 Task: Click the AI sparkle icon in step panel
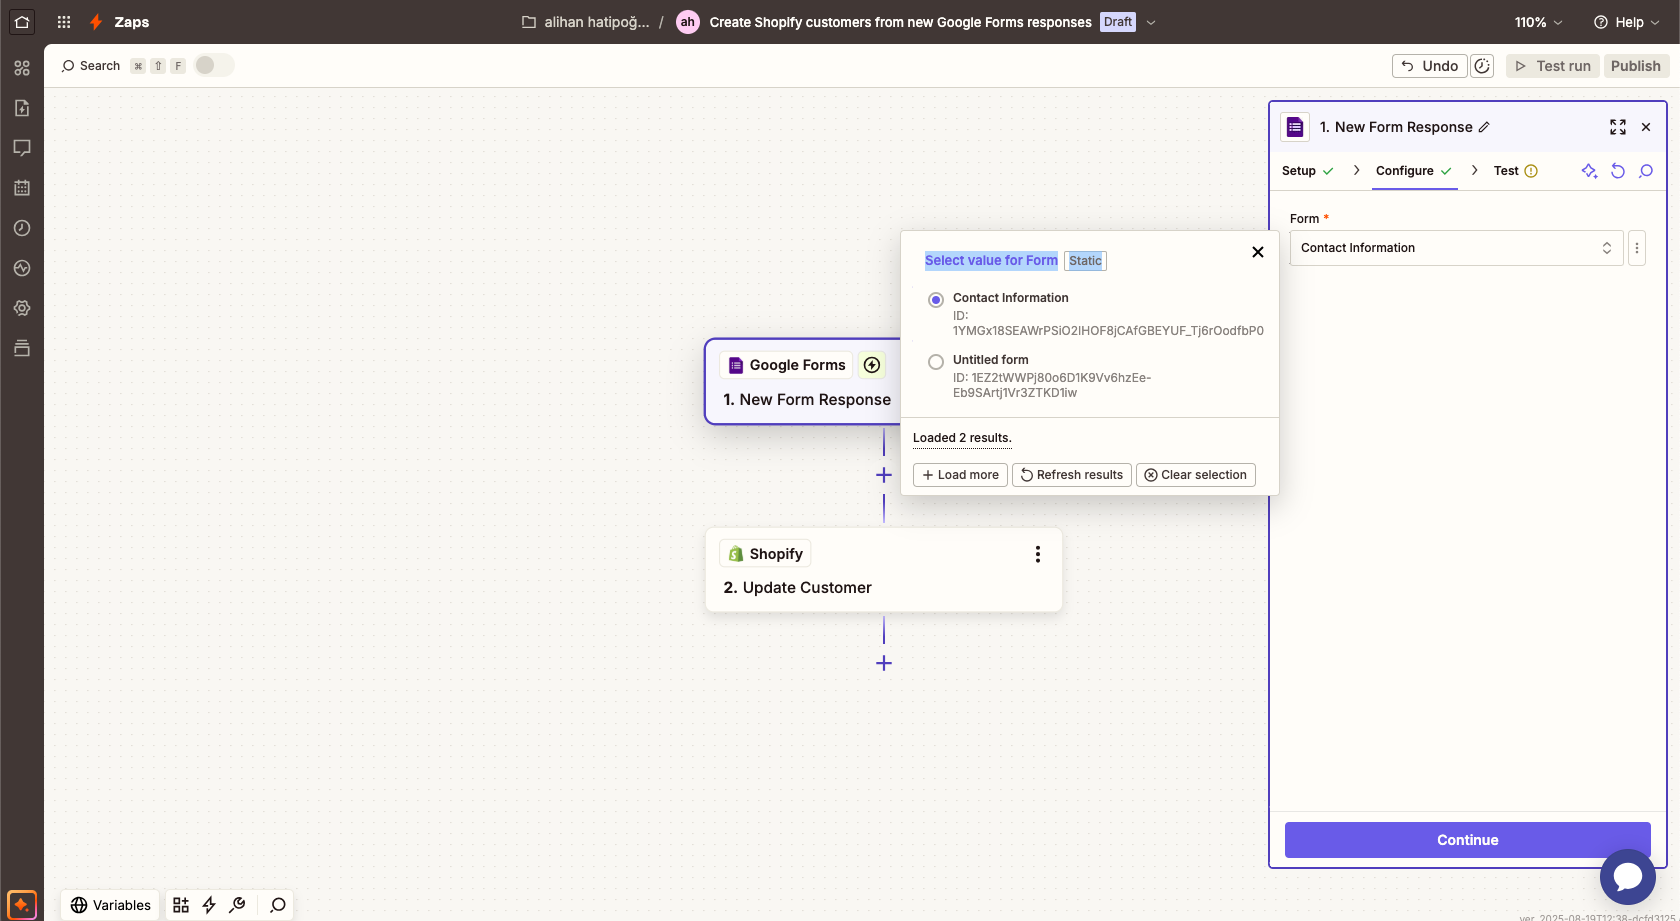coord(1589,171)
